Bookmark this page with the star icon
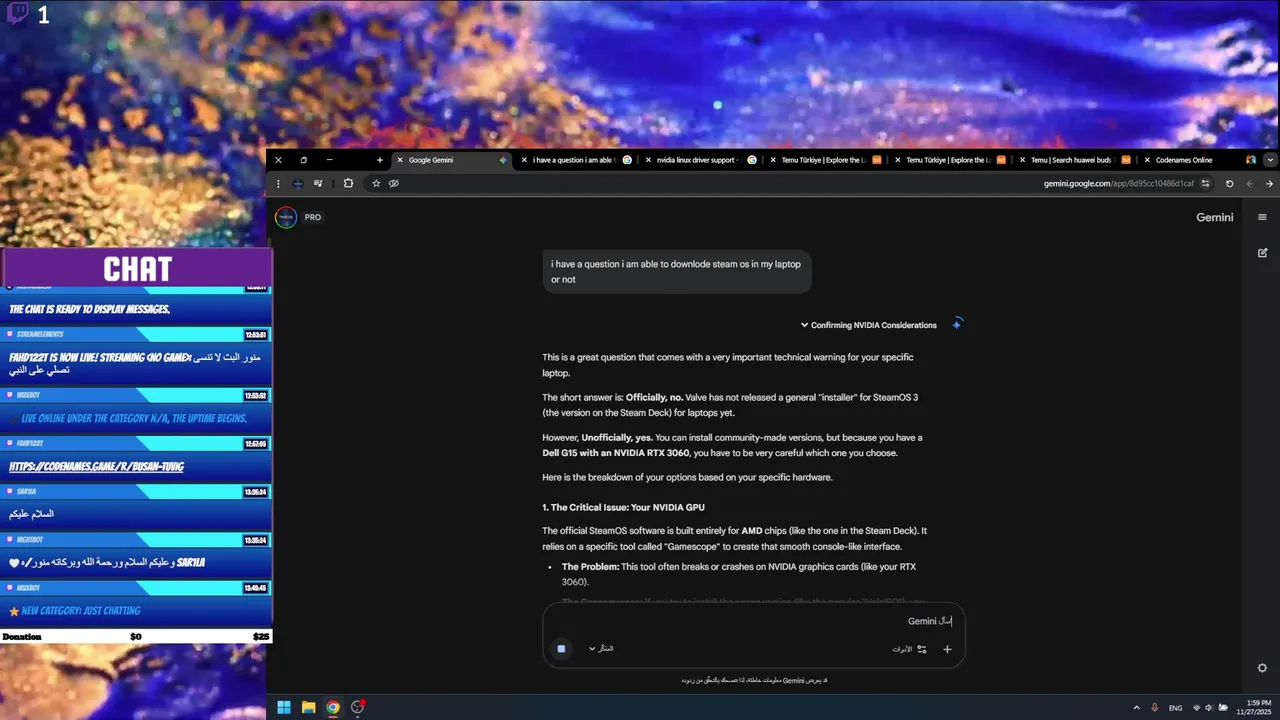This screenshot has height=720, width=1280. click(376, 184)
